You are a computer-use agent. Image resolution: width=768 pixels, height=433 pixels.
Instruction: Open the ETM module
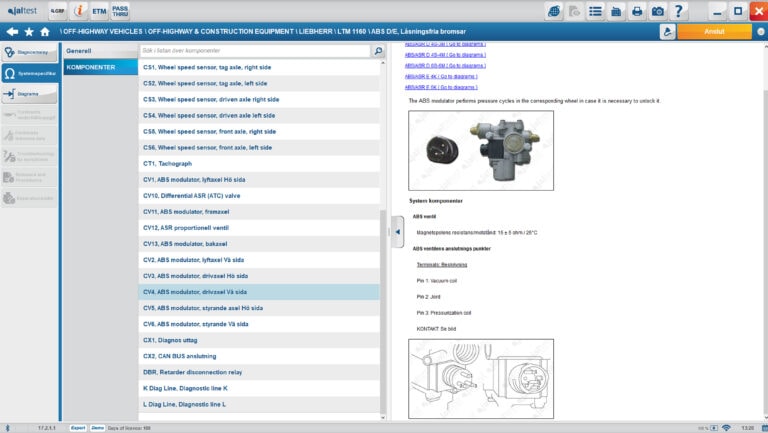(99, 11)
